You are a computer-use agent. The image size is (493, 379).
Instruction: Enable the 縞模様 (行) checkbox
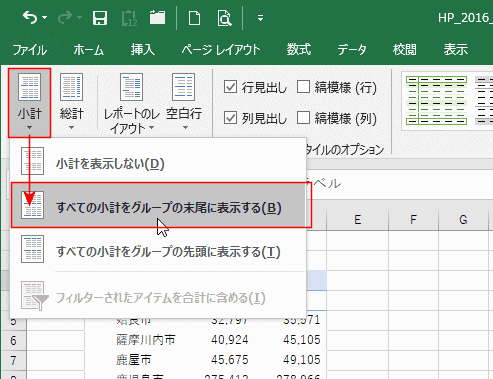click(303, 87)
